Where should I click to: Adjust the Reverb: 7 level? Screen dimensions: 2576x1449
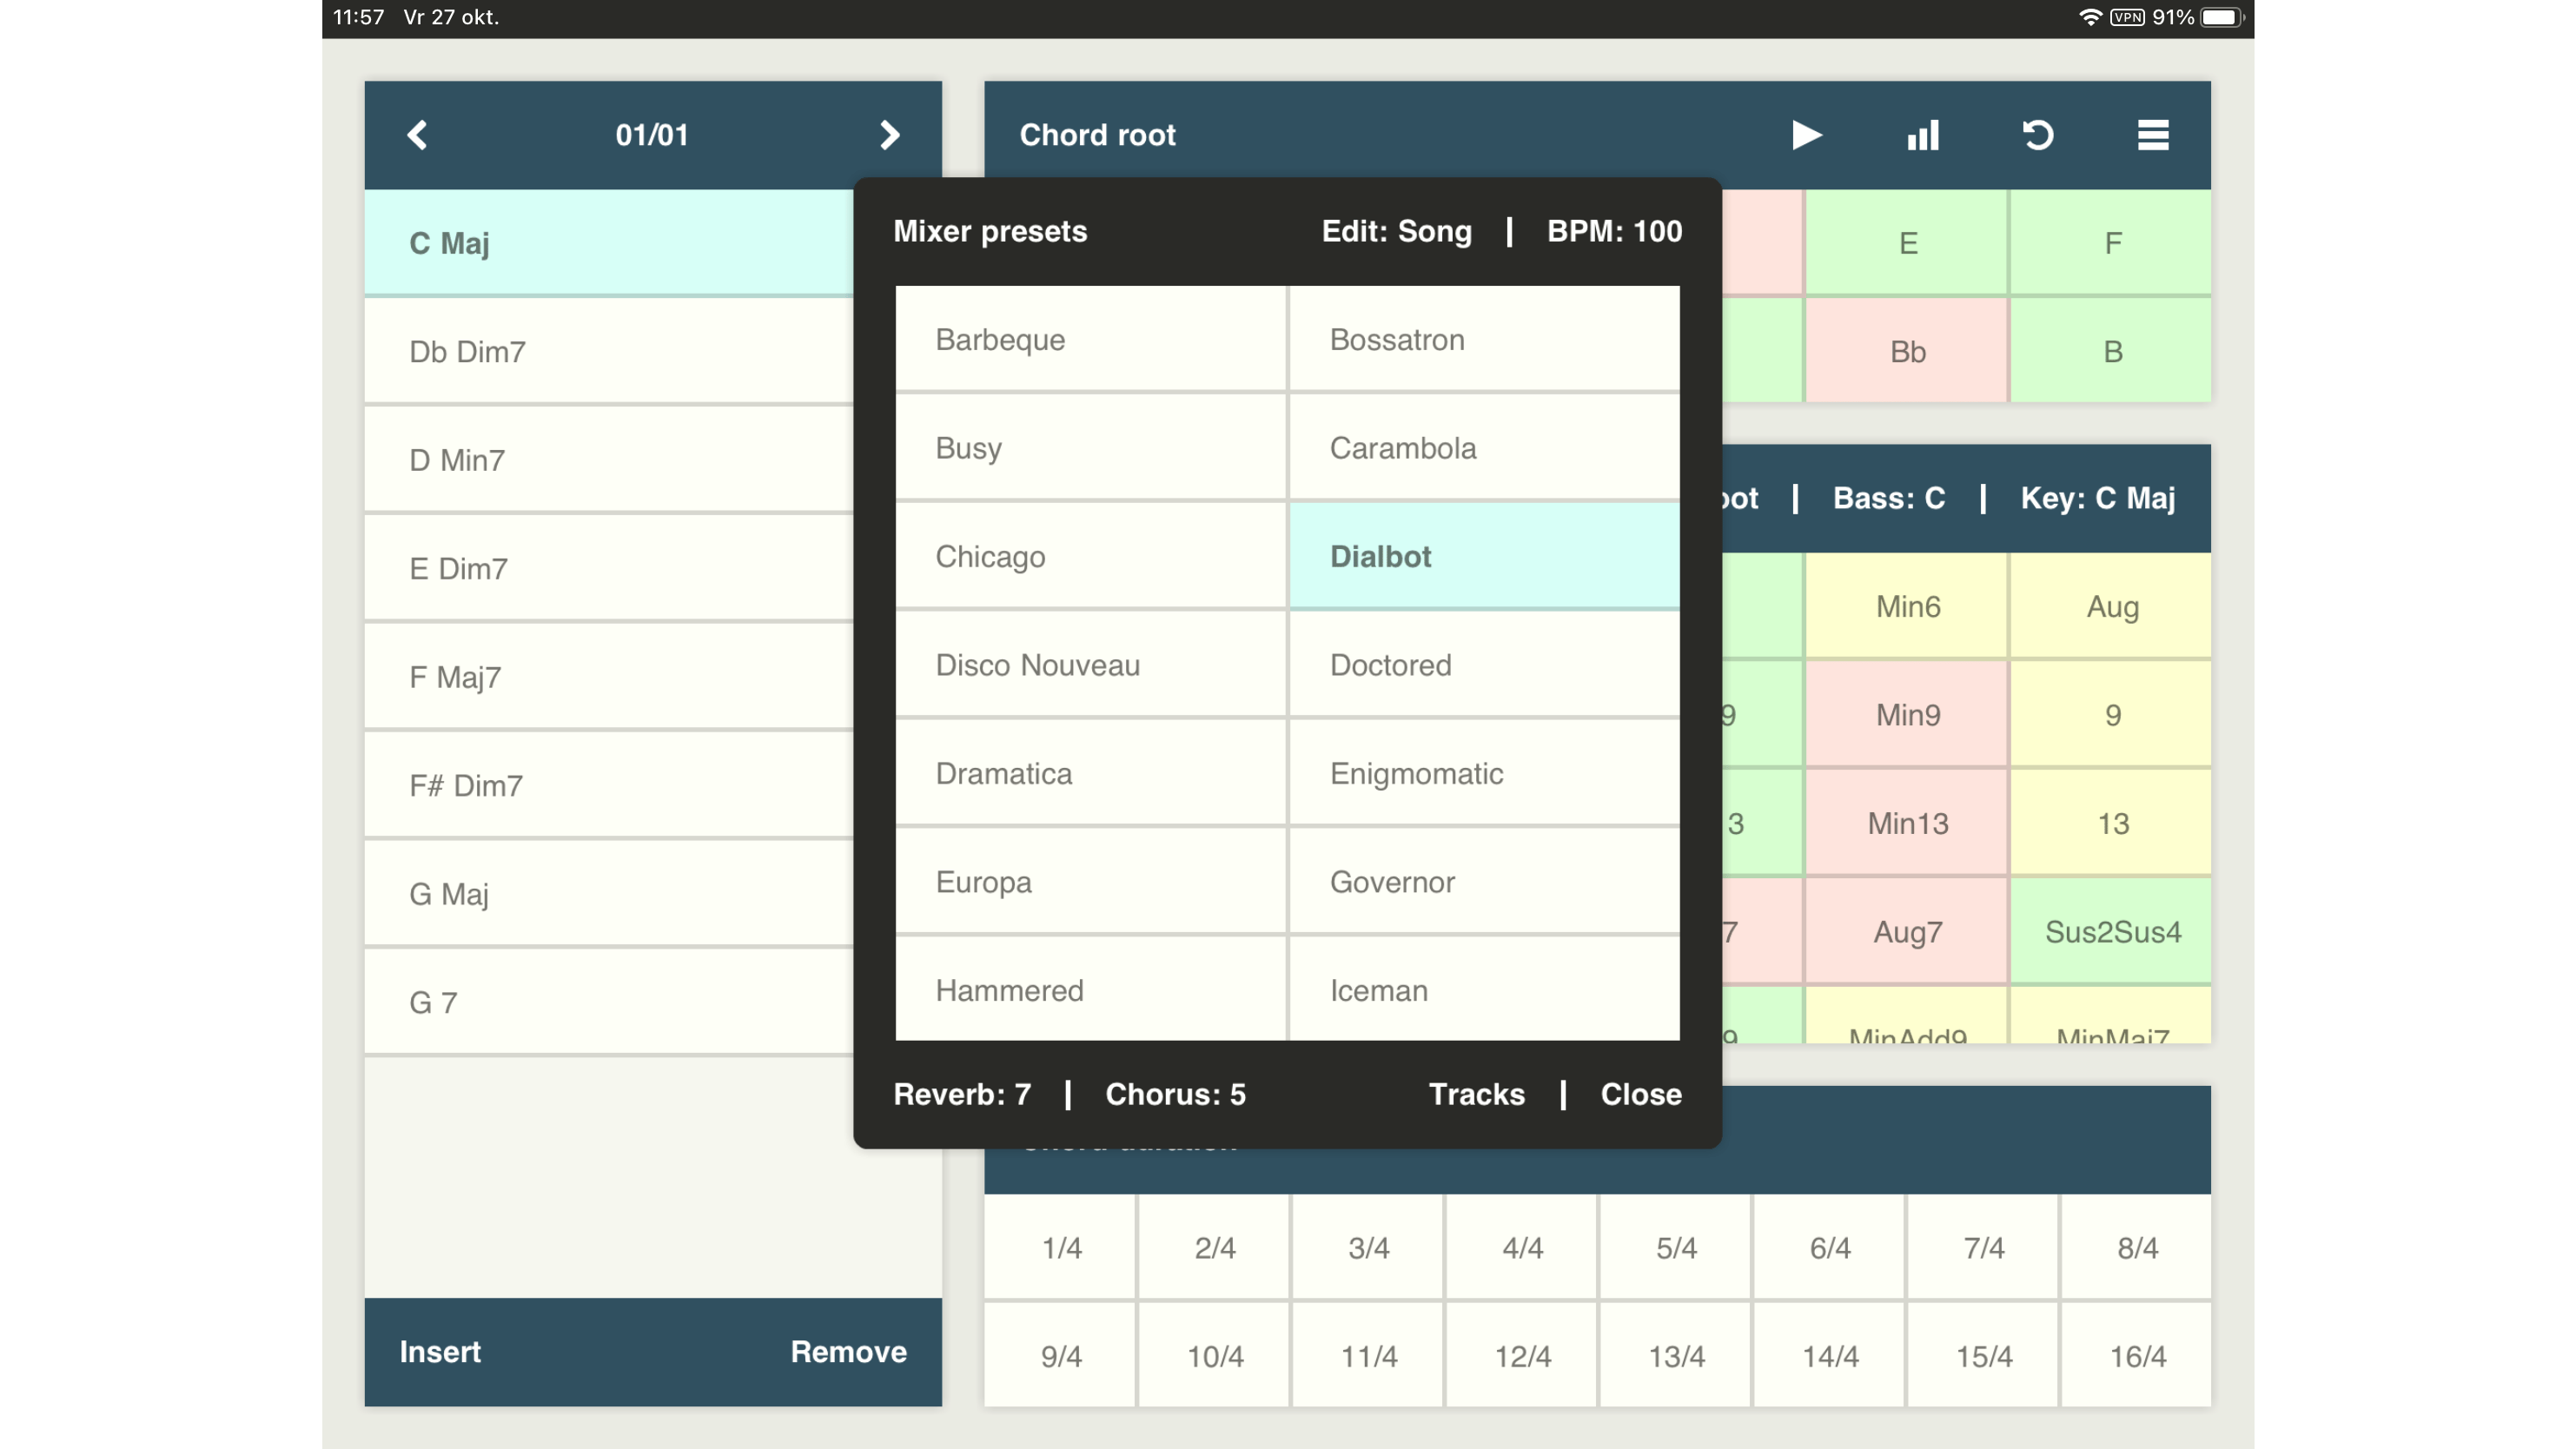point(961,1094)
